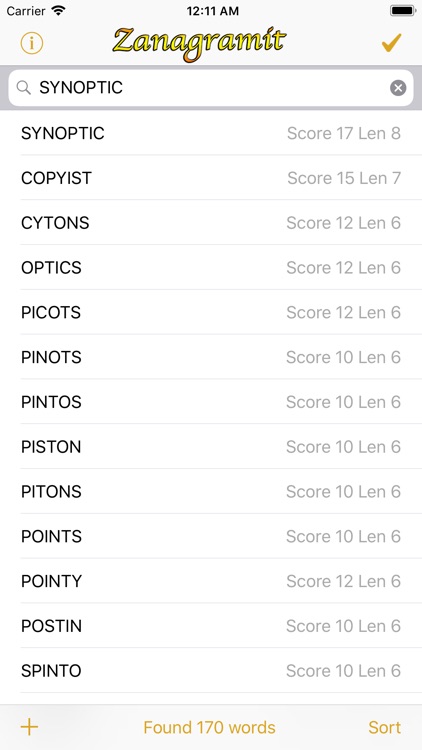The height and width of the screenshot is (750, 422).
Task: Focus the SYNOPTIC search text field
Action: click(211, 88)
